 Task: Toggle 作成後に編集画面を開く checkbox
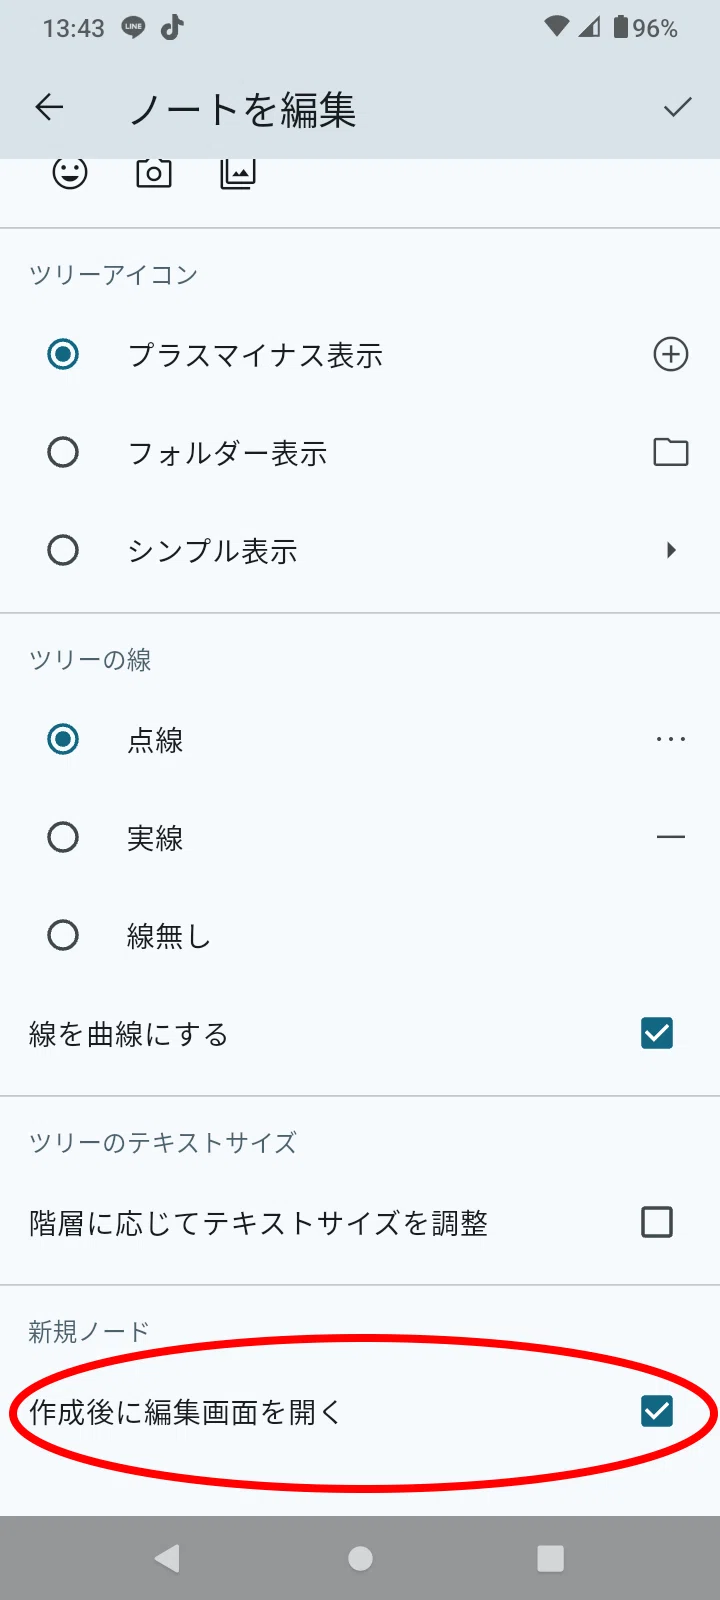point(657,1411)
